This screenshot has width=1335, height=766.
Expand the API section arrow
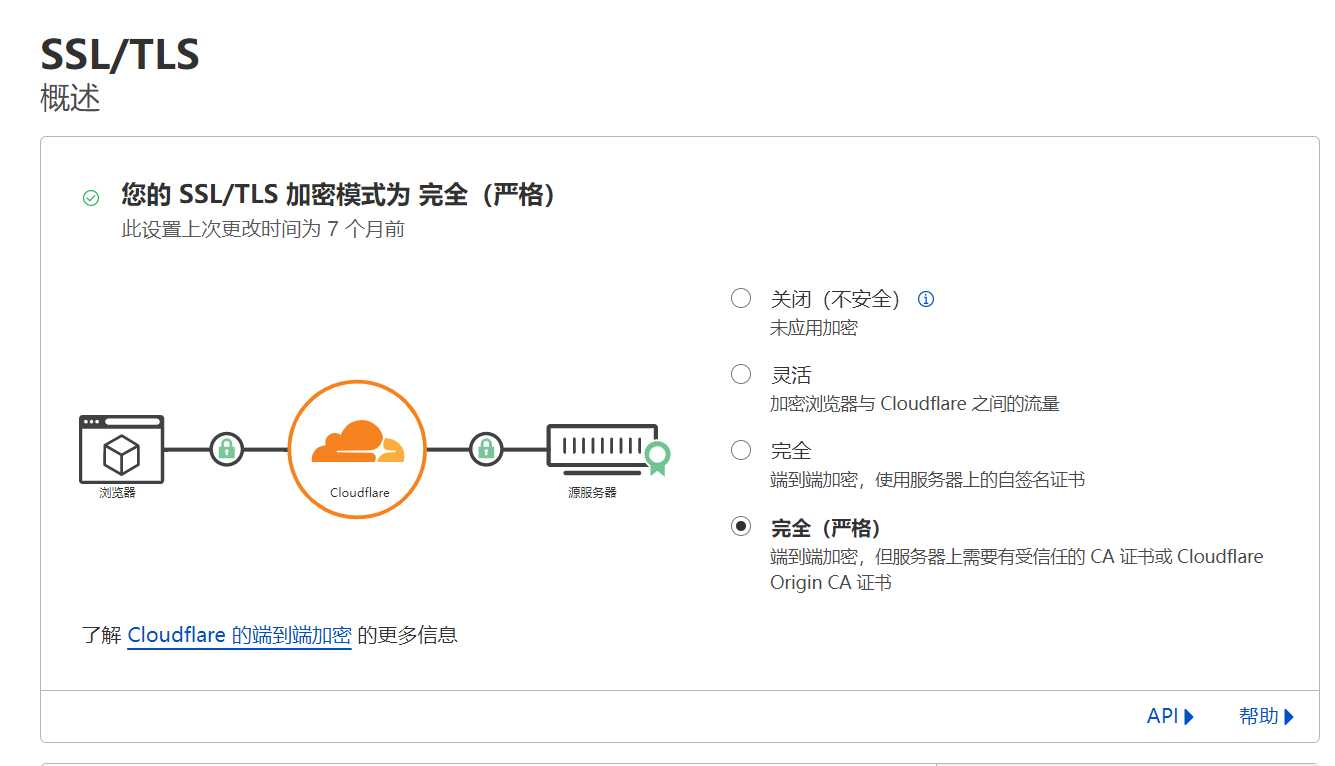pos(1189,717)
